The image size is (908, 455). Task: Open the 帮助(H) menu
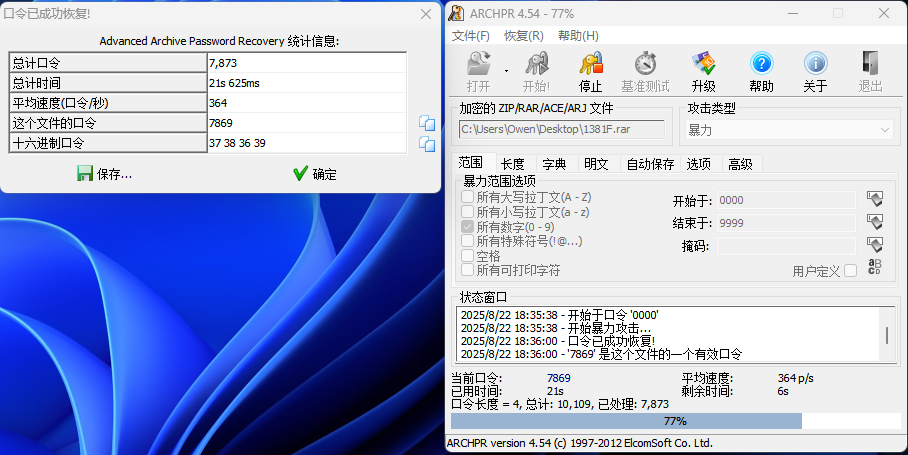click(x=578, y=36)
